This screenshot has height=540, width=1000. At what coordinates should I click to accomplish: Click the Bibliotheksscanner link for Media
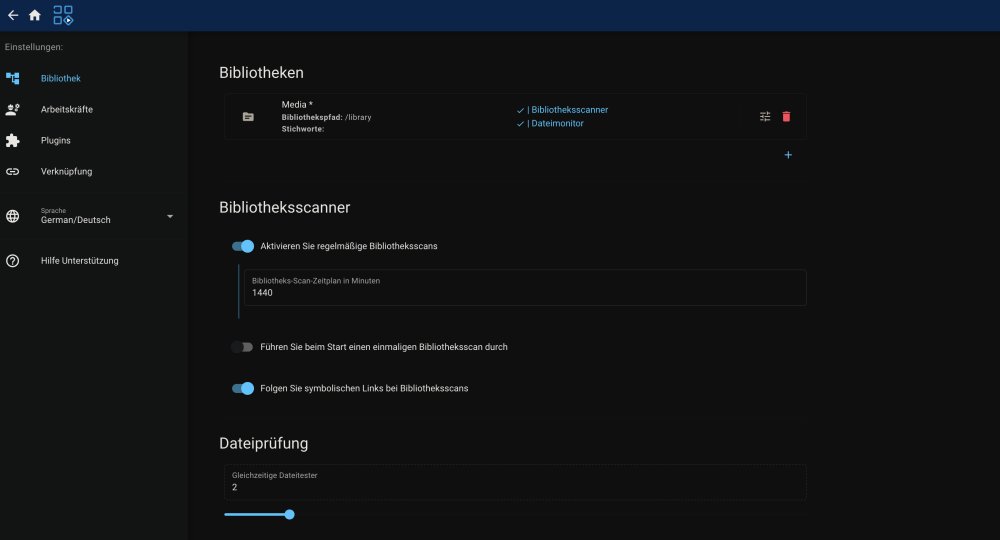click(x=568, y=110)
